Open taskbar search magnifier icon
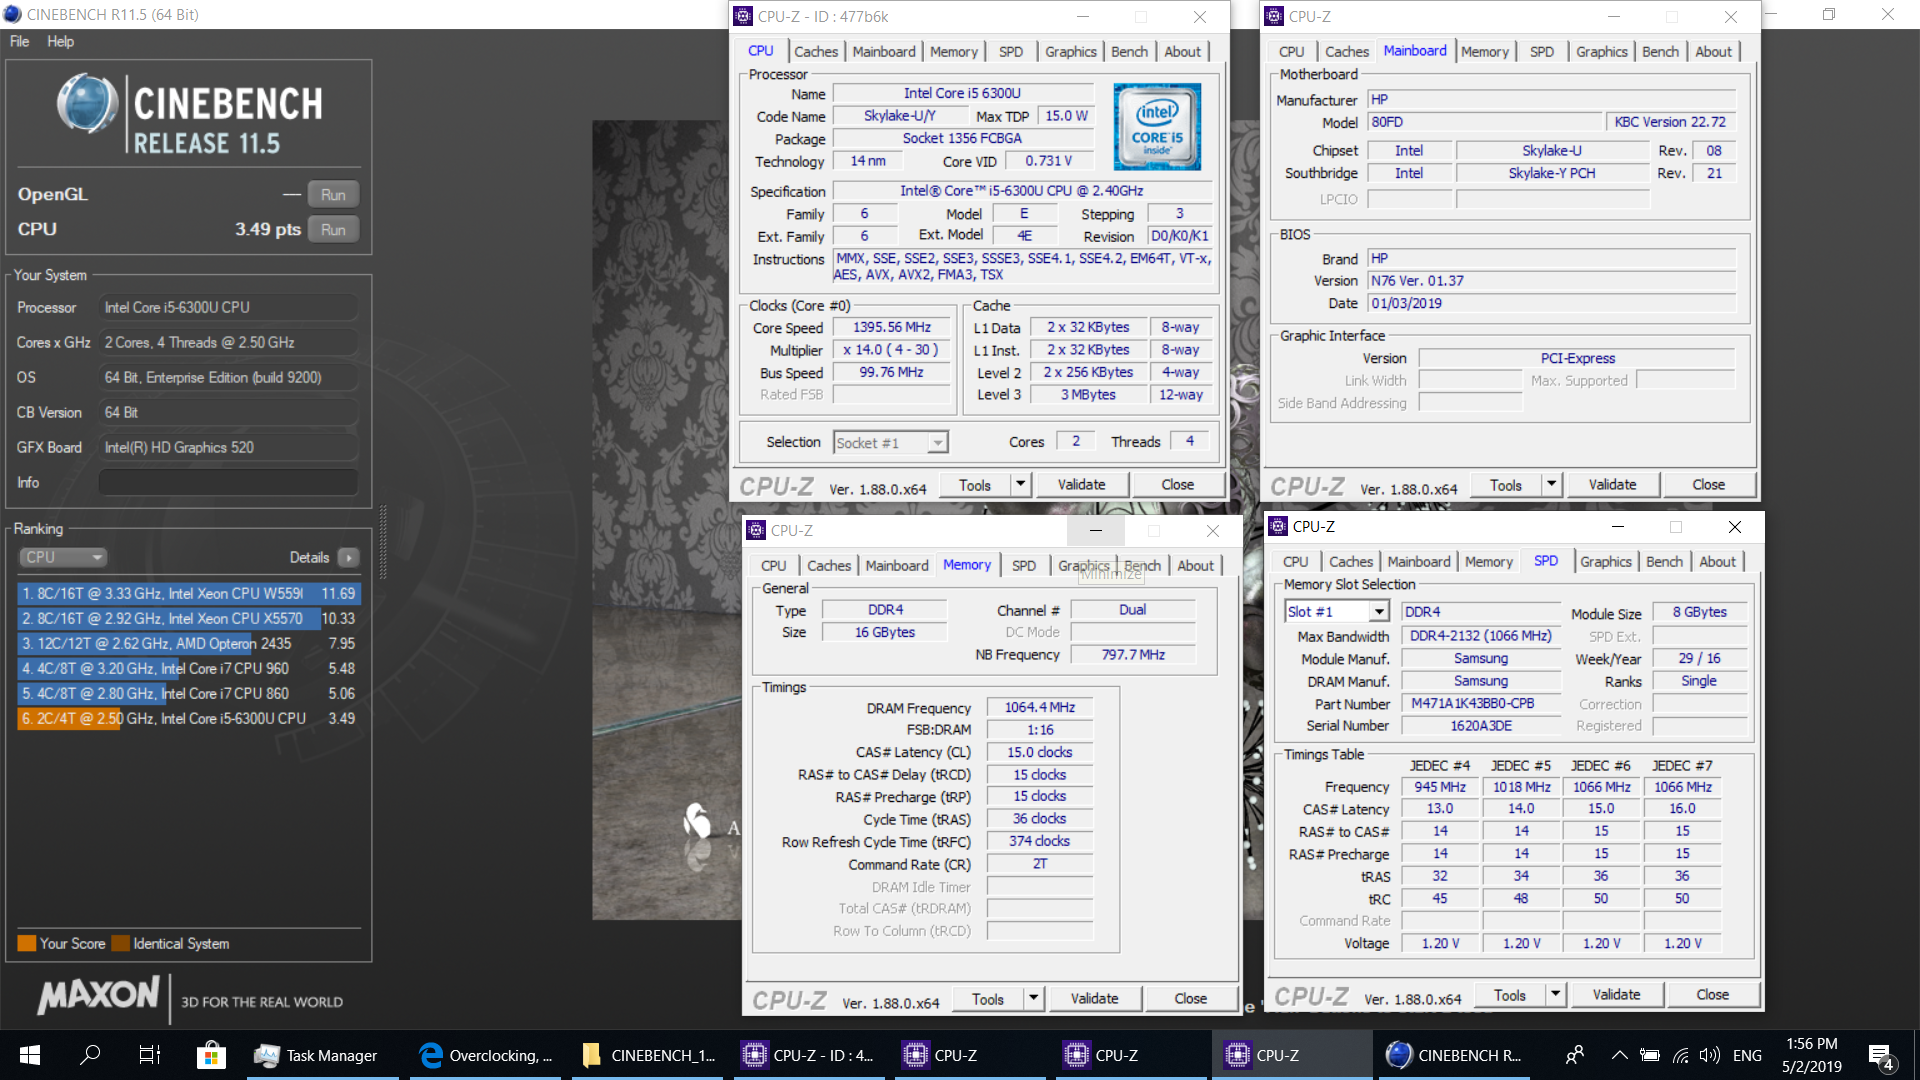Viewport: 1920px width, 1080px height. point(90,1055)
